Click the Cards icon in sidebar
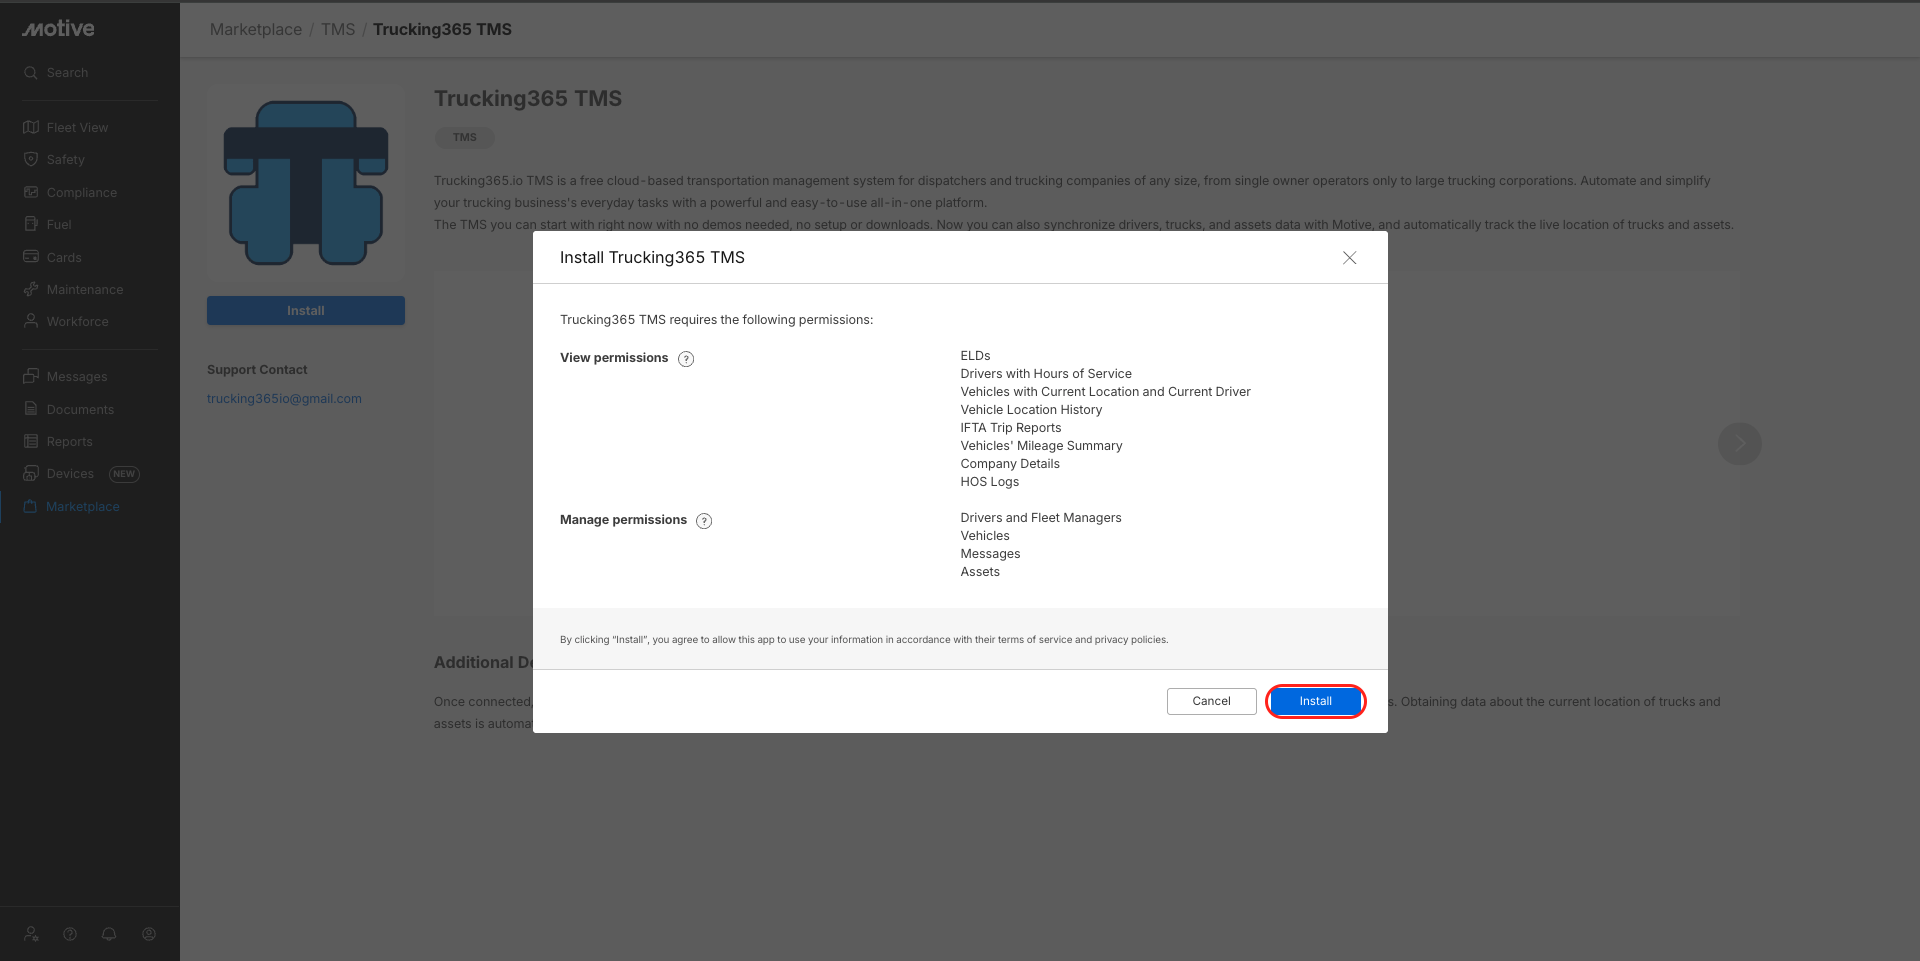The width and height of the screenshot is (1920, 961). [x=31, y=257]
